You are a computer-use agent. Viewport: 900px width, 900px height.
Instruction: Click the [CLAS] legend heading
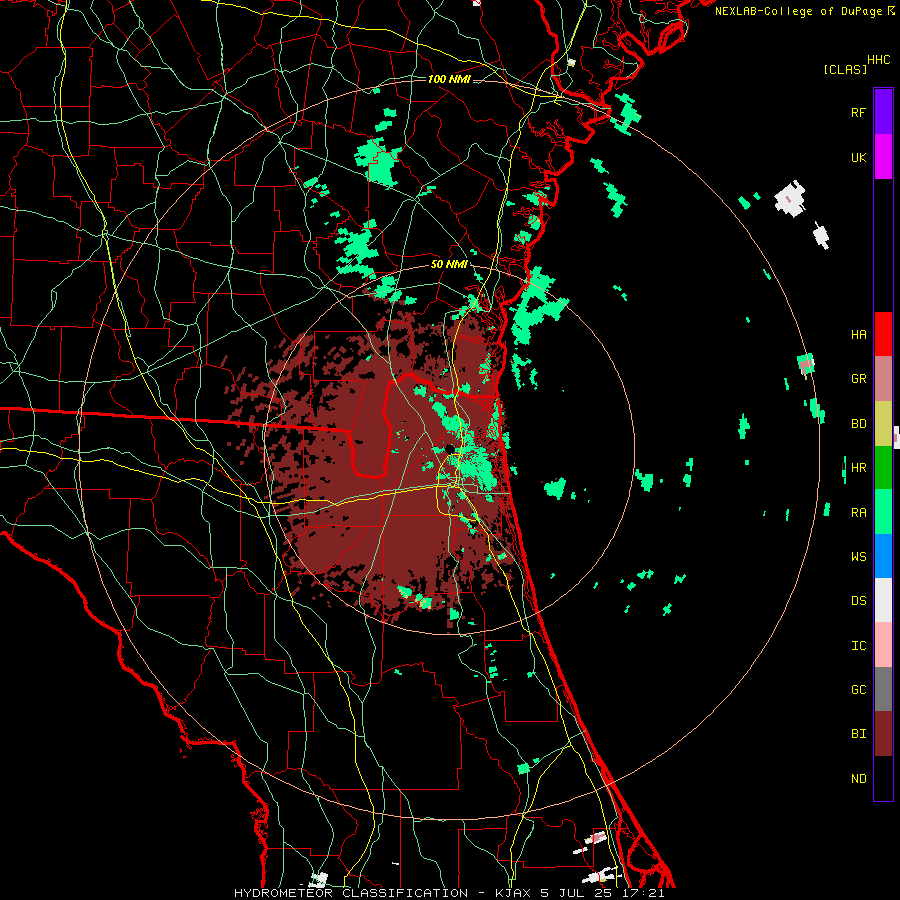coord(845,69)
